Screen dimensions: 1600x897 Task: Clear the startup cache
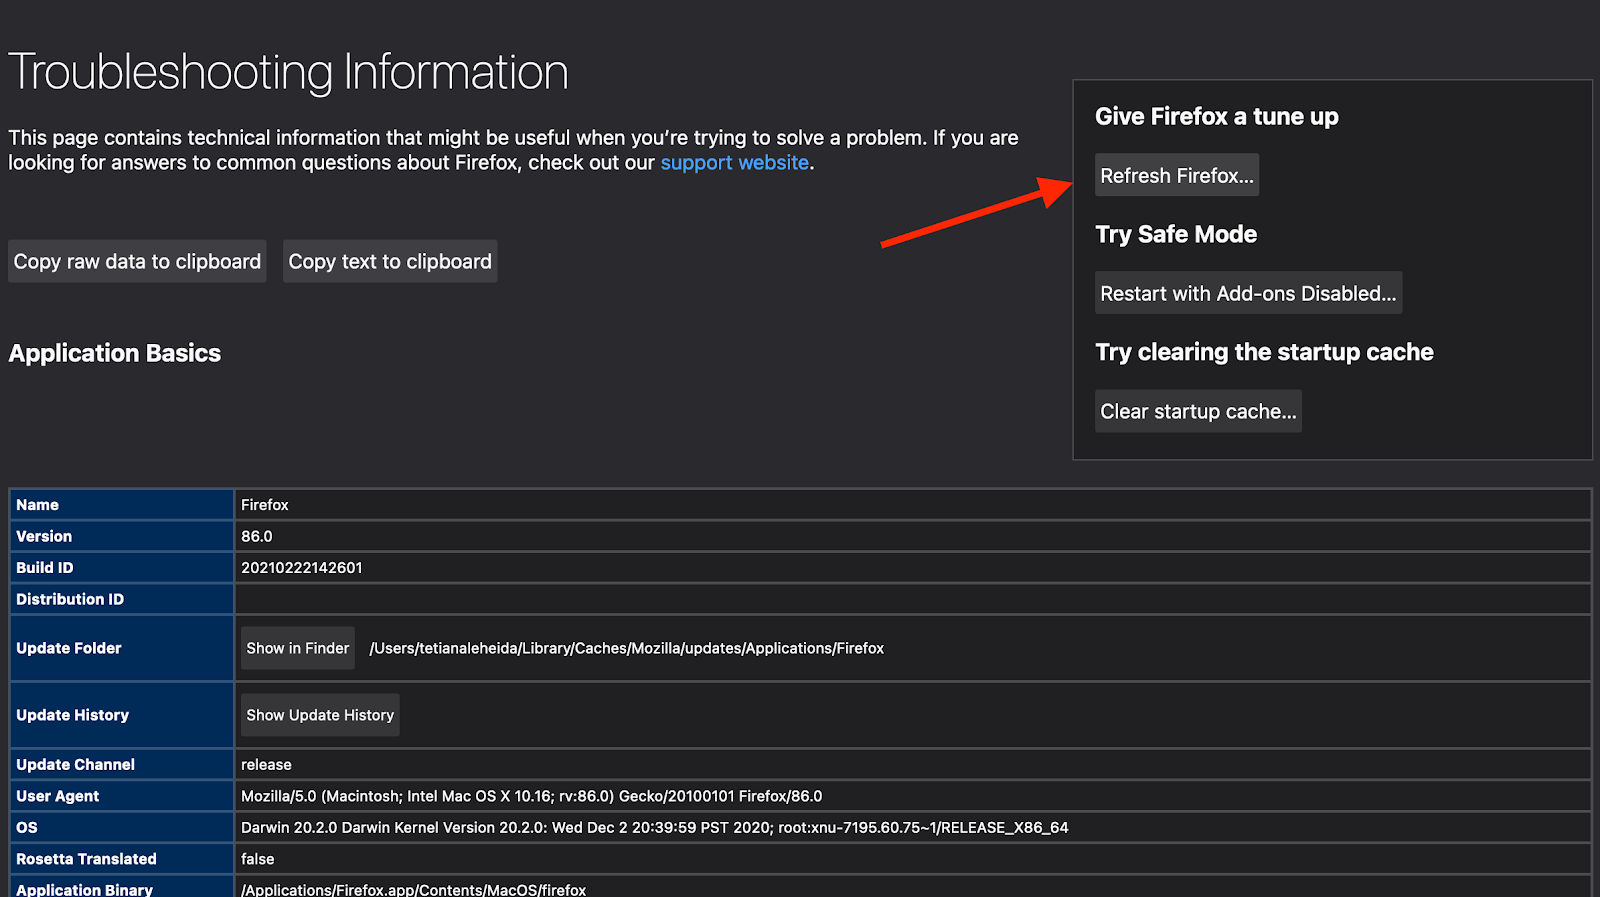point(1198,411)
